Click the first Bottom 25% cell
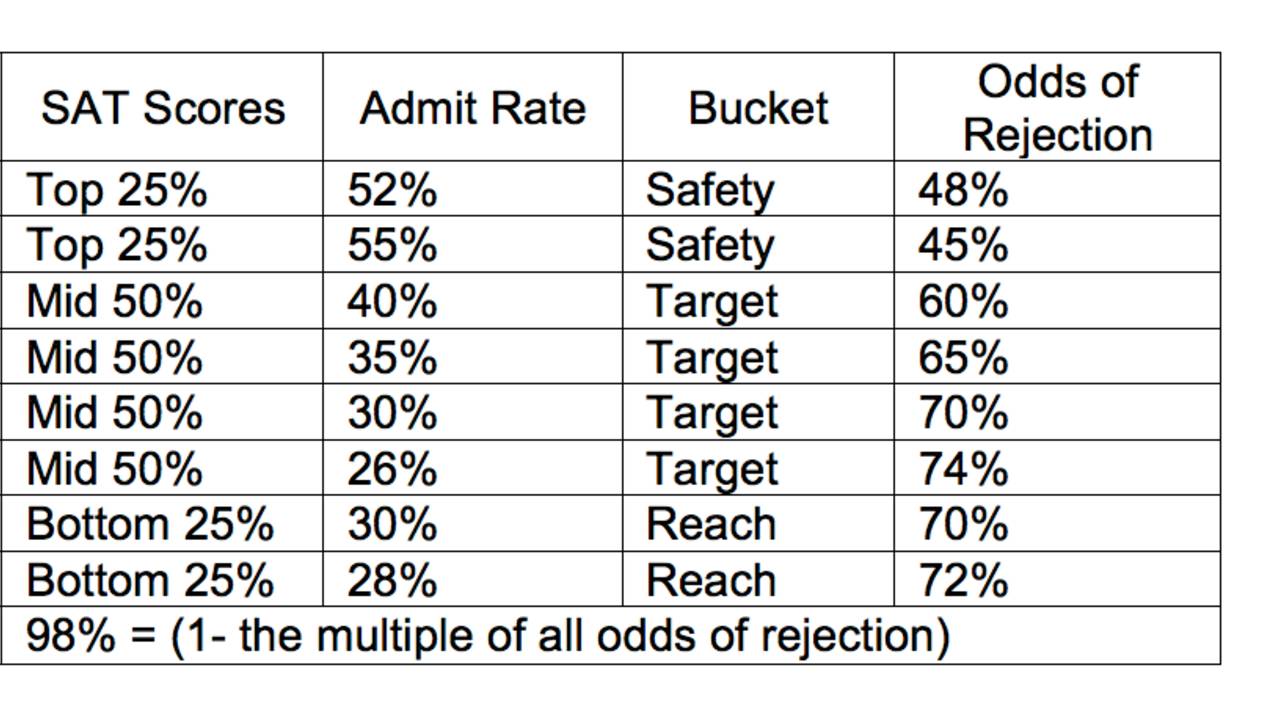 (x=162, y=523)
